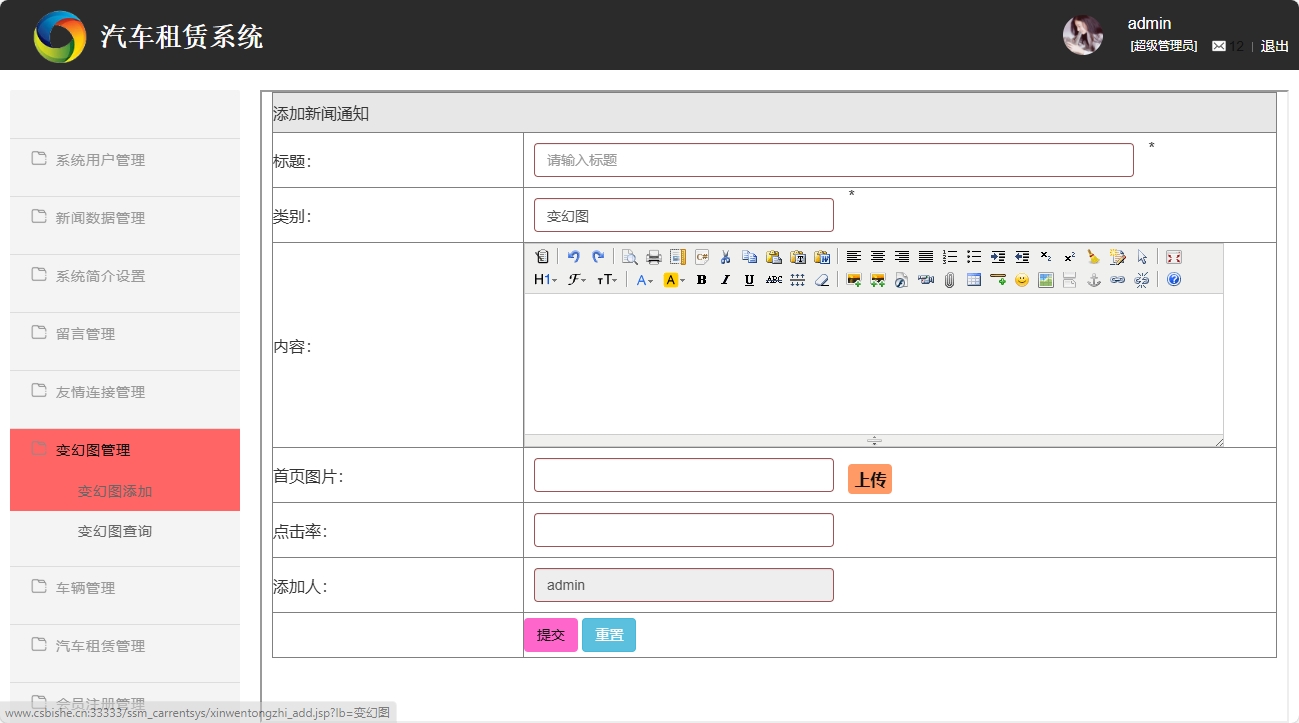
Task: Click the 上传 upload button
Action: click(x=870, y=479)
